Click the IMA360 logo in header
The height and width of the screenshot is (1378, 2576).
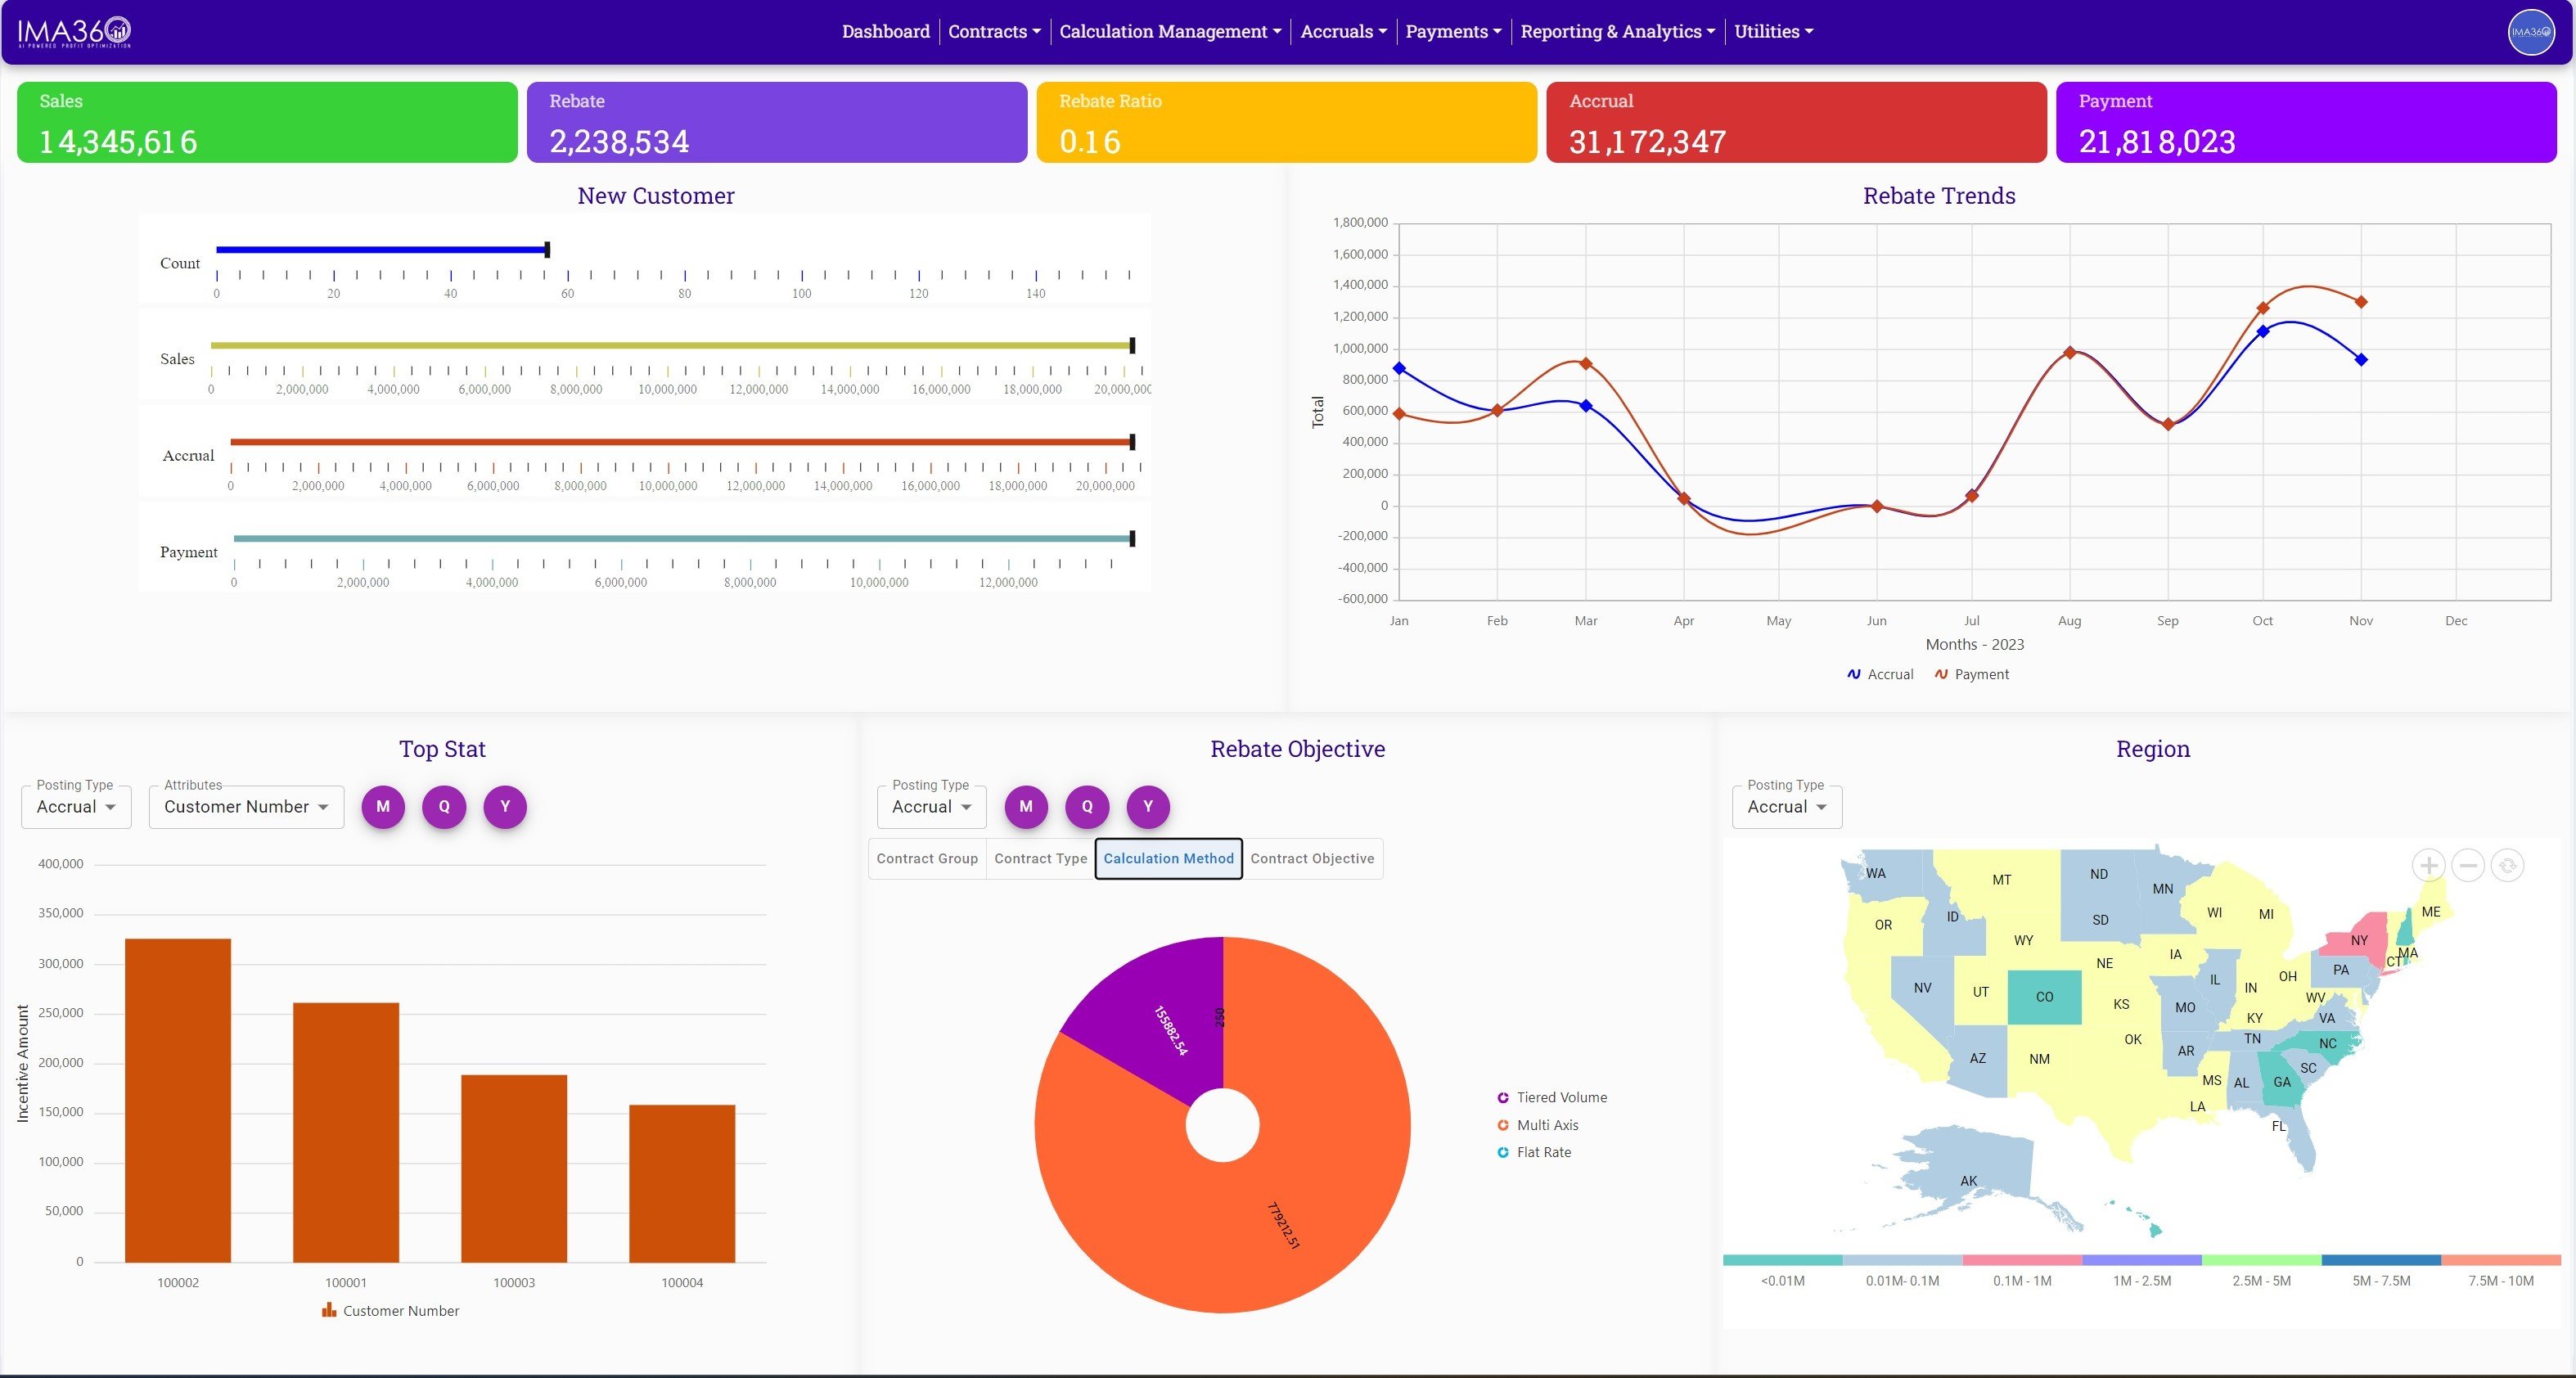[x=74, y=32]
